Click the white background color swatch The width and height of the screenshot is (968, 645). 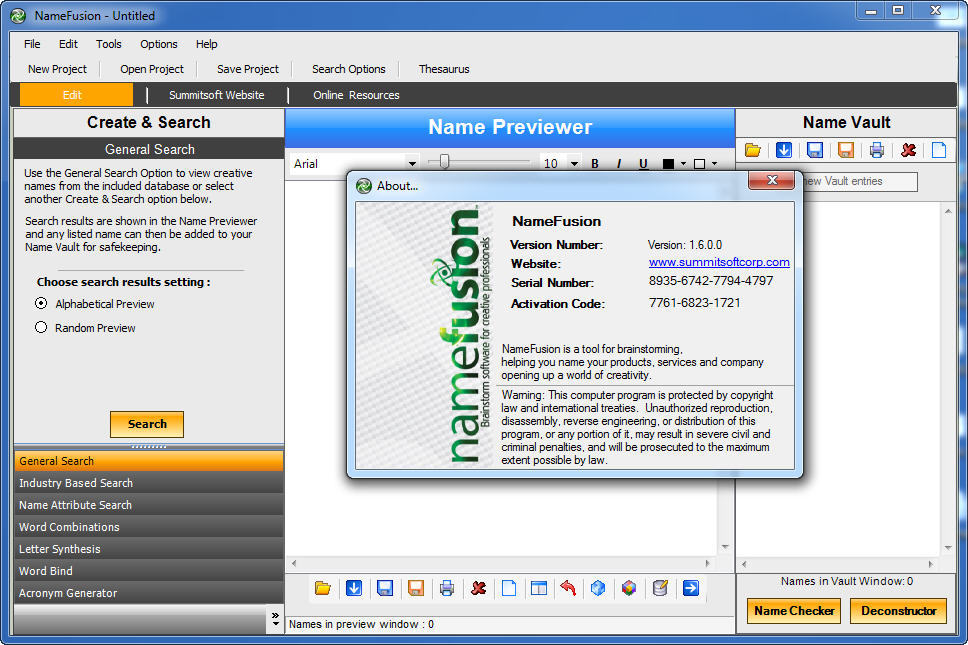(x=699, y=164)
